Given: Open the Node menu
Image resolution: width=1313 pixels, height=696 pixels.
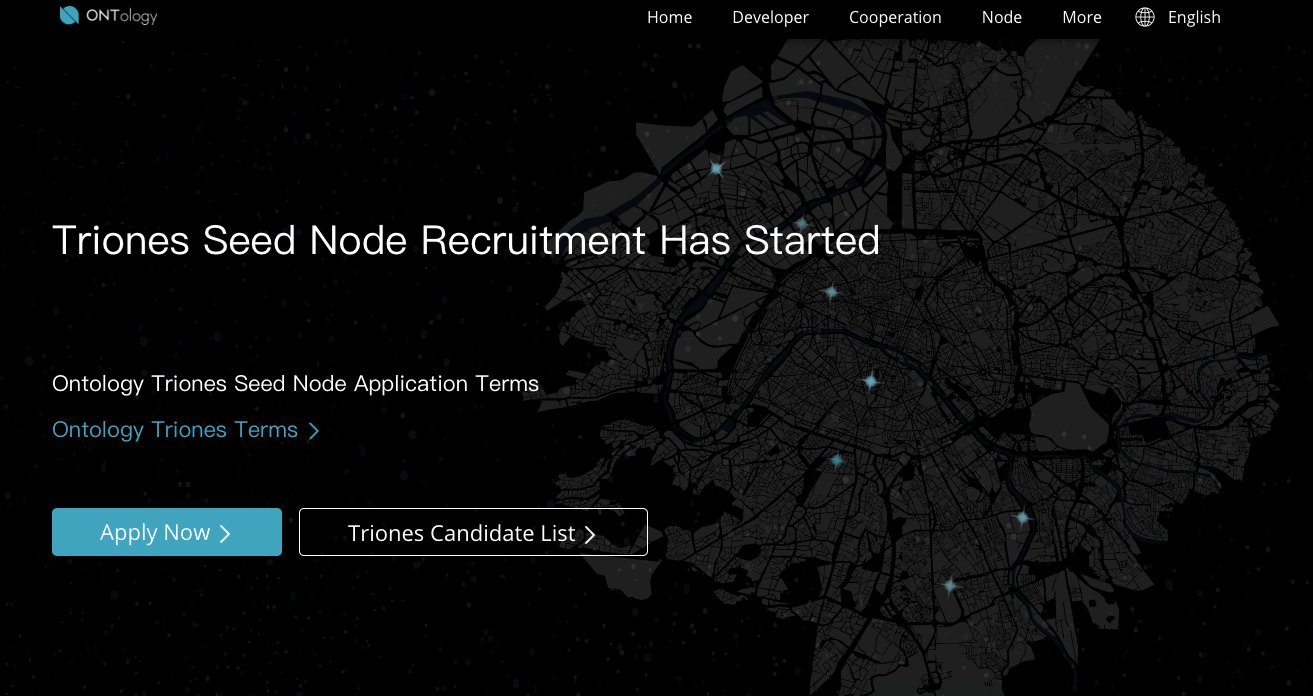Looking at the screenshot, I should coord(1001,17).
